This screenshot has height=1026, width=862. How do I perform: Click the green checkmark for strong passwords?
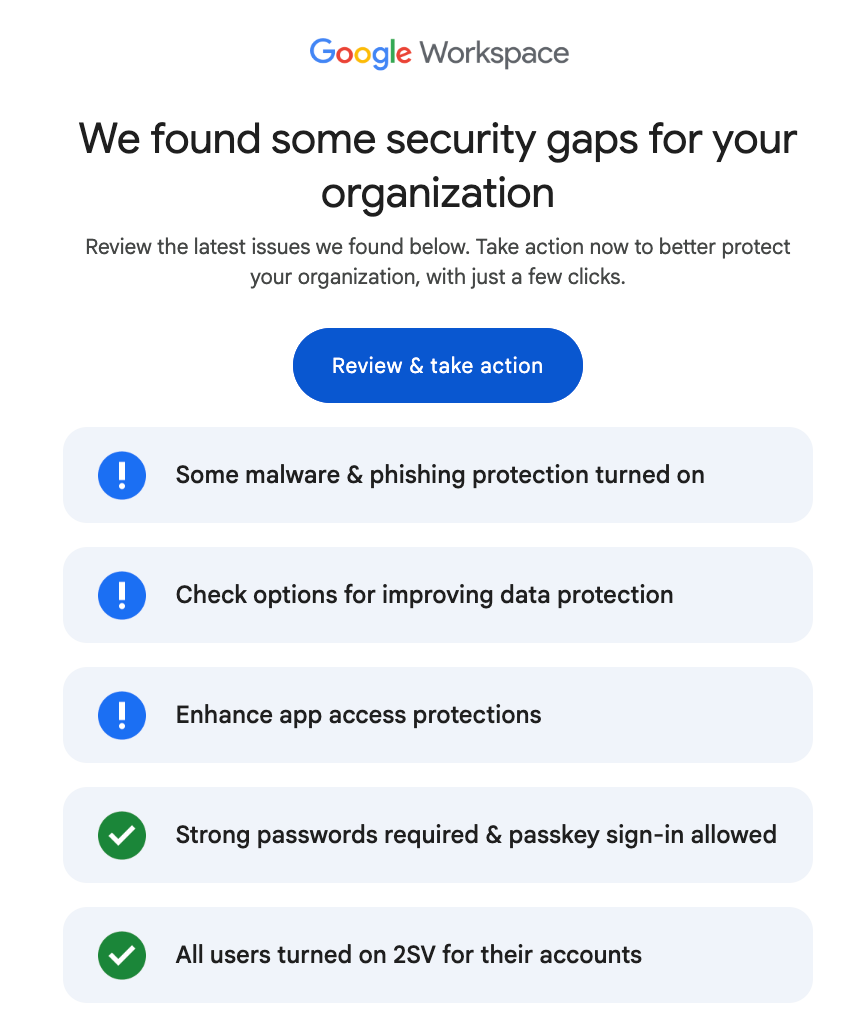[122, 835]
